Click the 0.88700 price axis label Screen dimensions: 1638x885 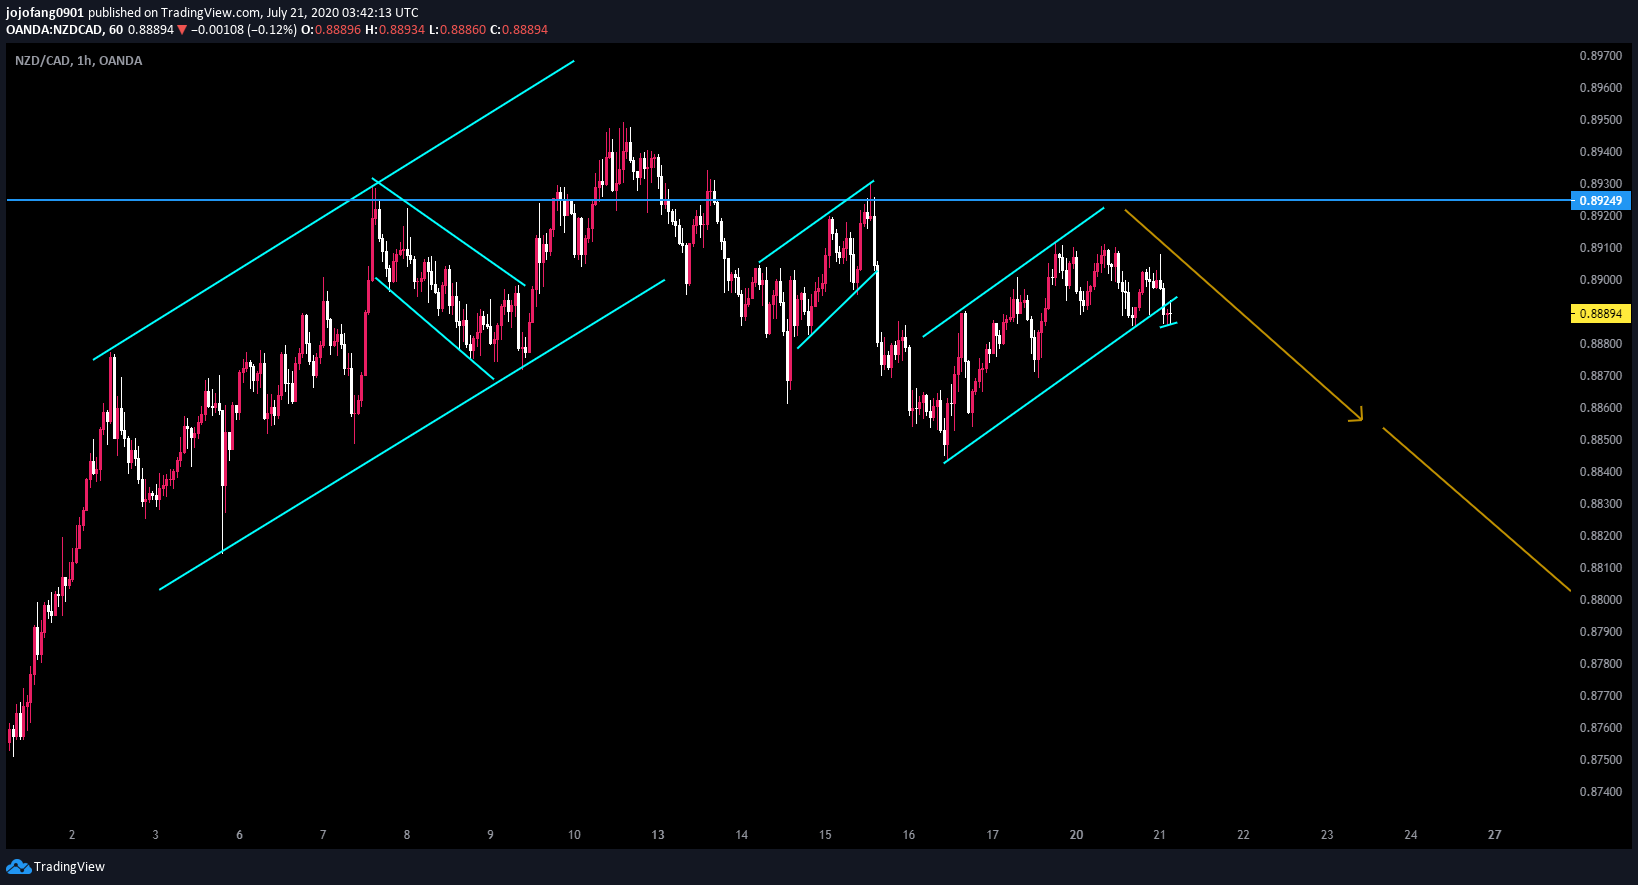[x=1600, y=376]
